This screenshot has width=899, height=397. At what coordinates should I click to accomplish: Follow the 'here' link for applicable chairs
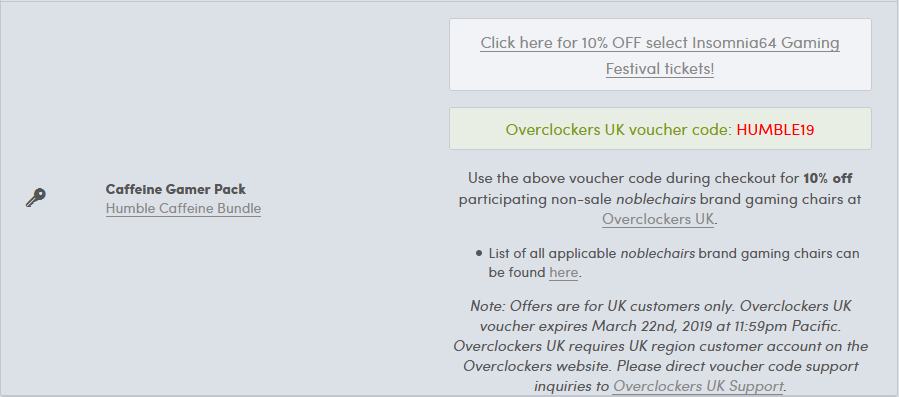pos(564,273)
